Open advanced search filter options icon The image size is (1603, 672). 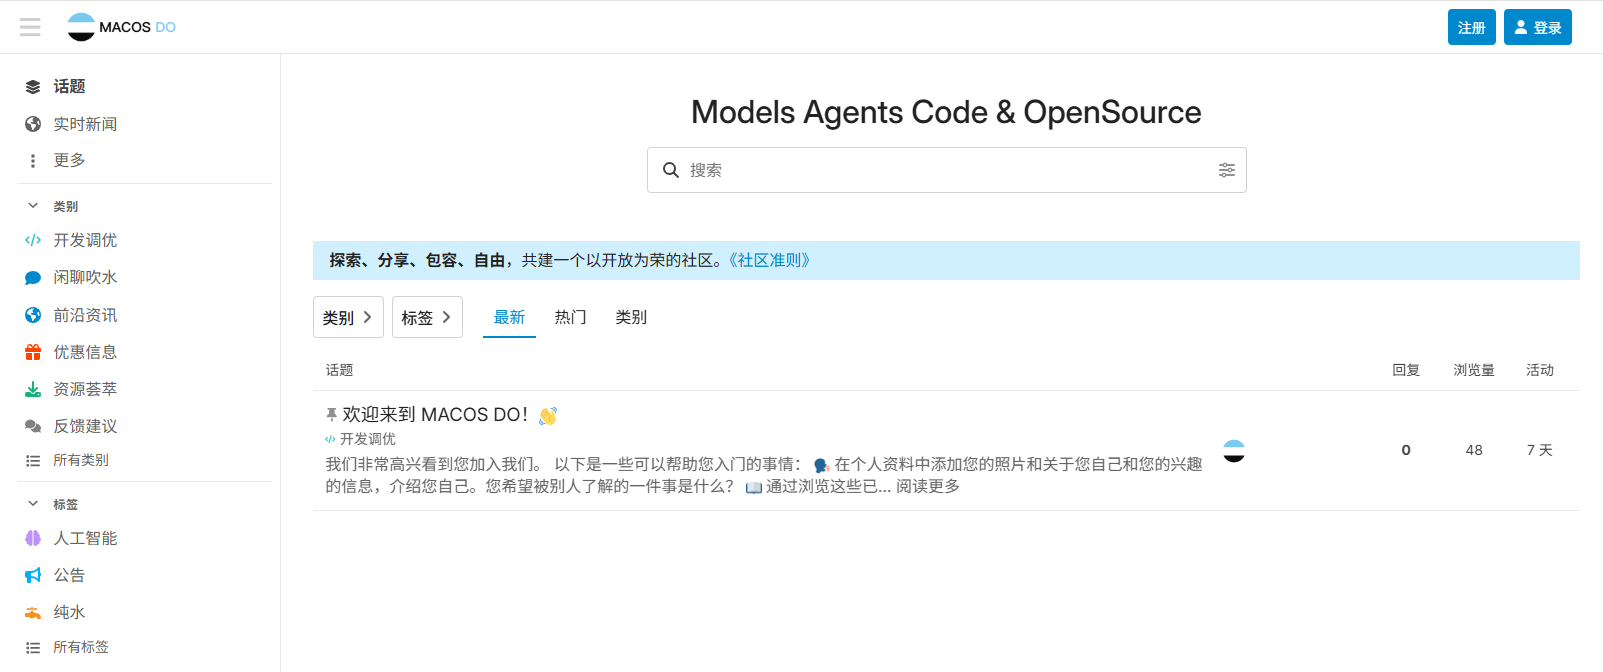(1227, 170)
